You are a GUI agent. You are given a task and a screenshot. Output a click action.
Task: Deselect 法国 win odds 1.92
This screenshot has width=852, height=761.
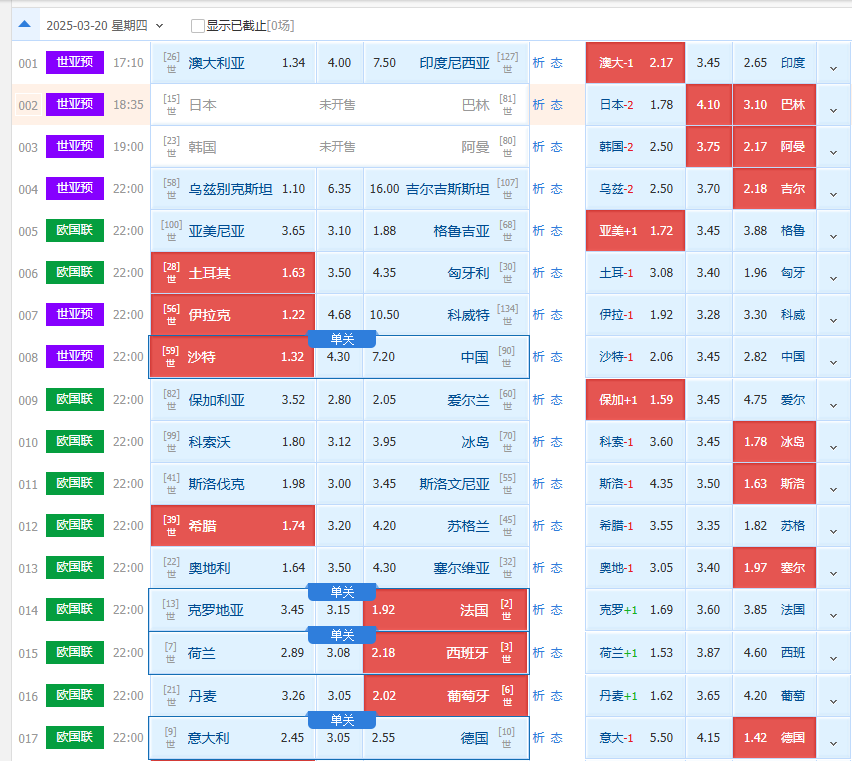[x=445, y=610]
